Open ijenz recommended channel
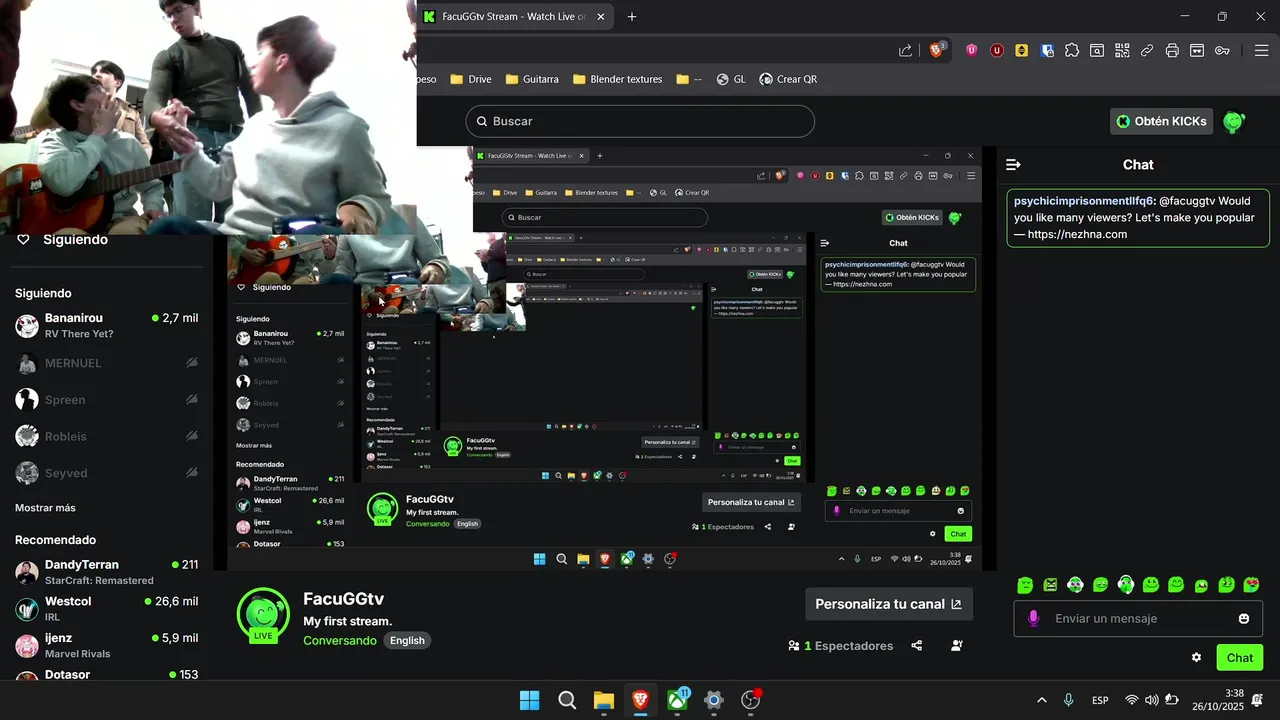Screen dimensions: 1280x720 (x=106, y=645)
